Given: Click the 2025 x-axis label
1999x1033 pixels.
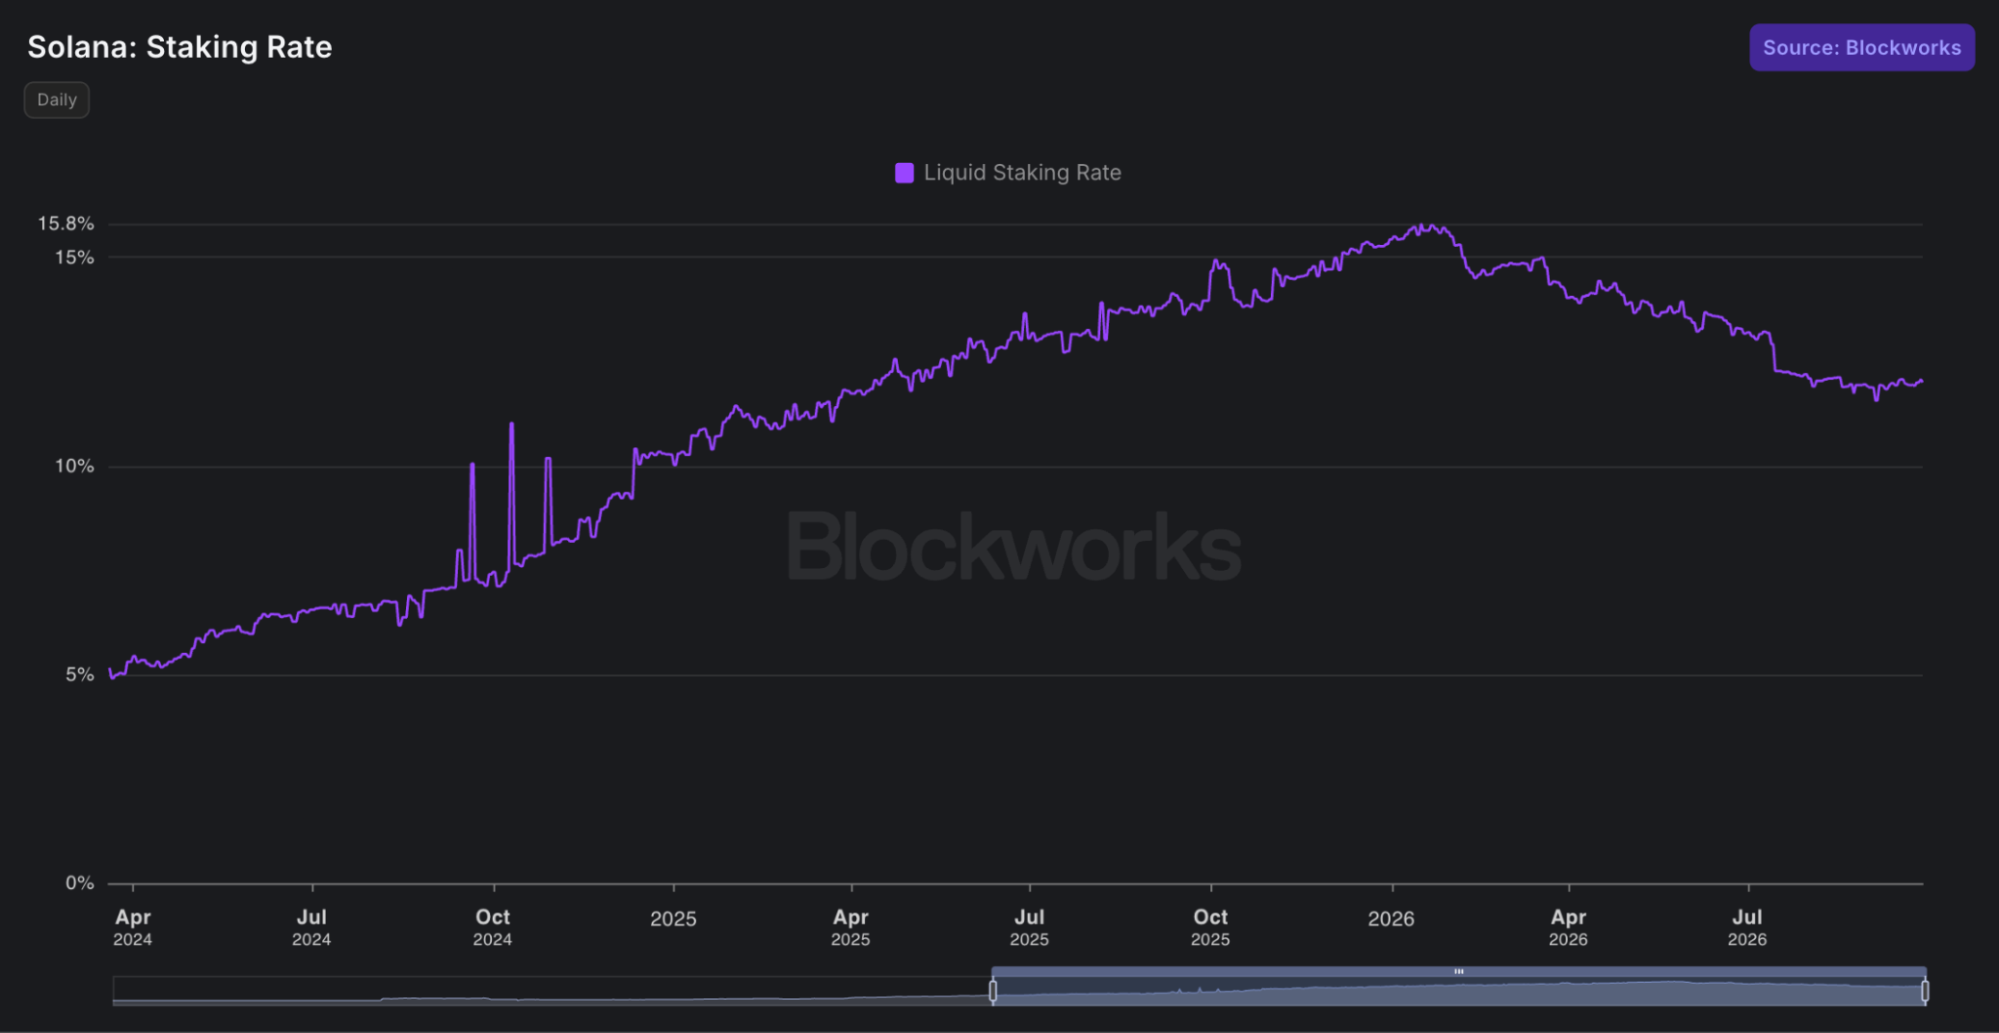Looking at the screenshot, I should click(673, 919).
